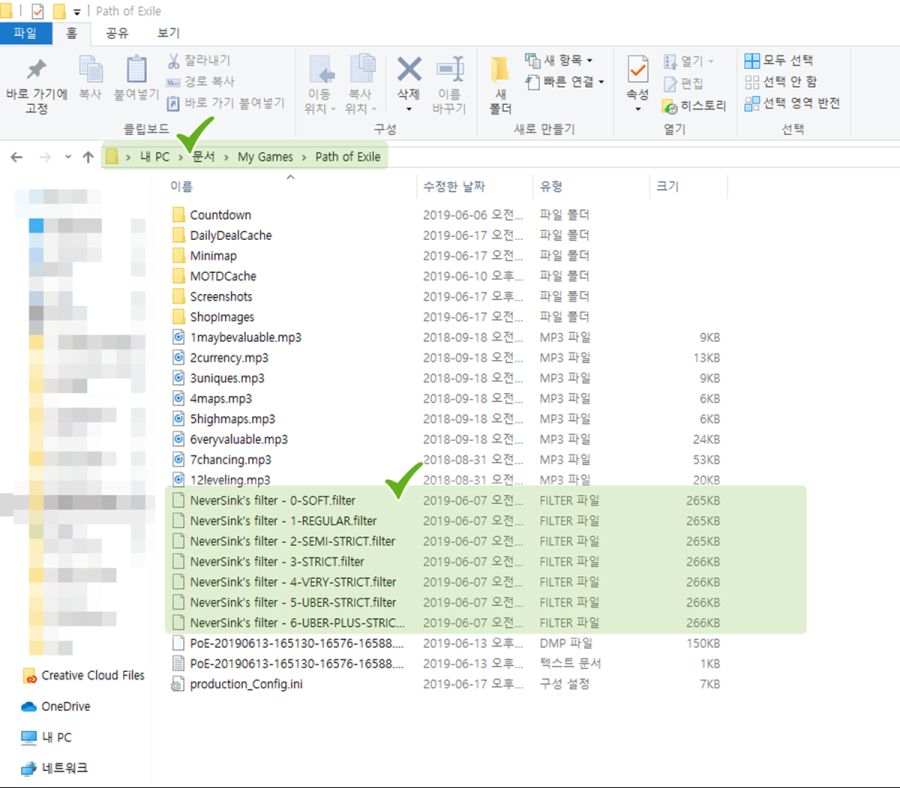Rename a file using 이름 바꾸기 icon

pos(449,75)
